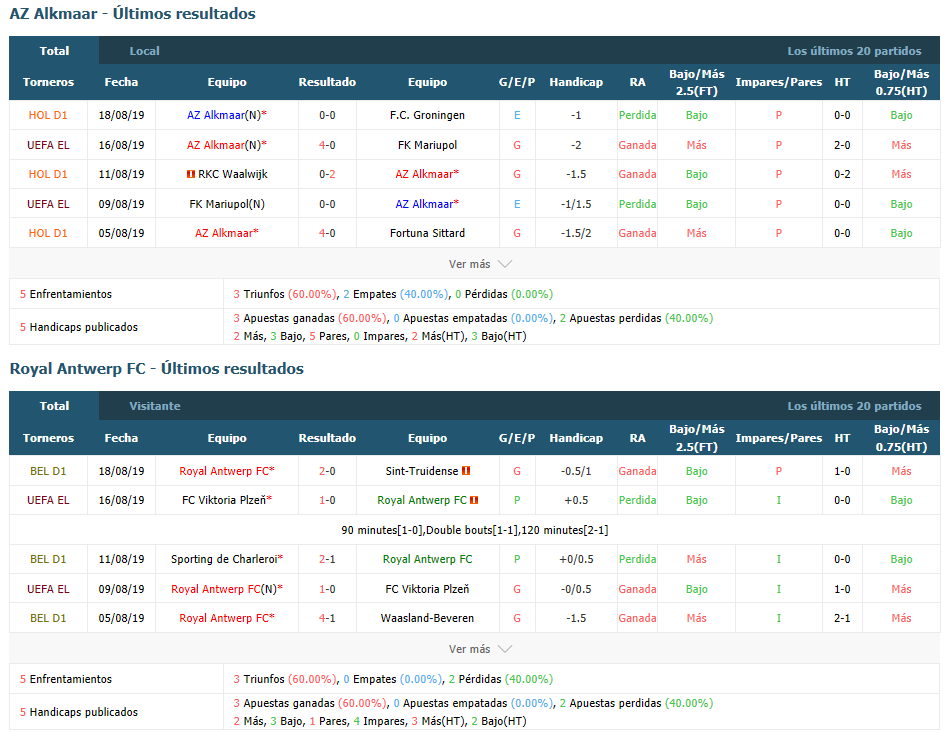
Task: Click red card icon next to Royal Antwerp FC on 16/08/19
Action: 474,500
